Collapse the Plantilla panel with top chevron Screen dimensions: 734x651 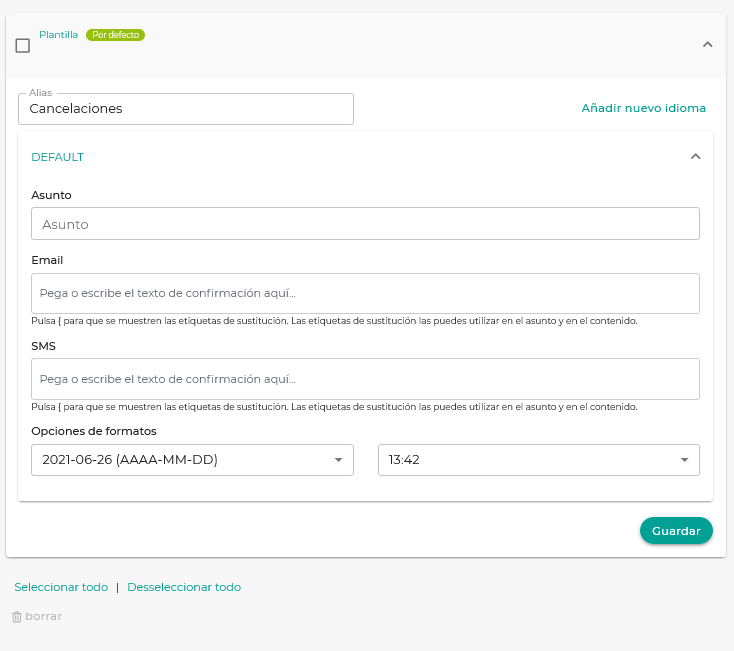(707, 45)
